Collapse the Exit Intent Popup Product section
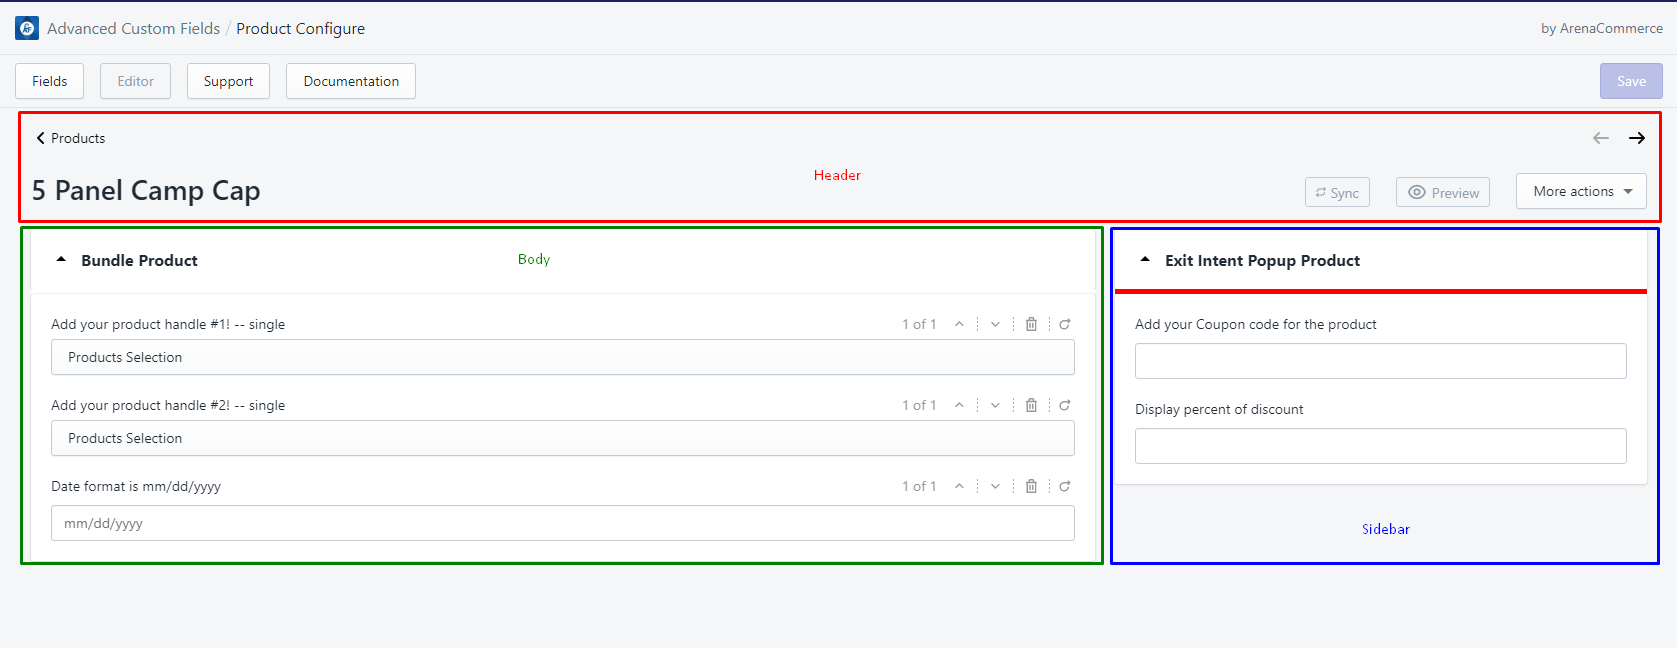This screenshot has height=648, width=1677. pyautogui.click(x=1145, y=260)
